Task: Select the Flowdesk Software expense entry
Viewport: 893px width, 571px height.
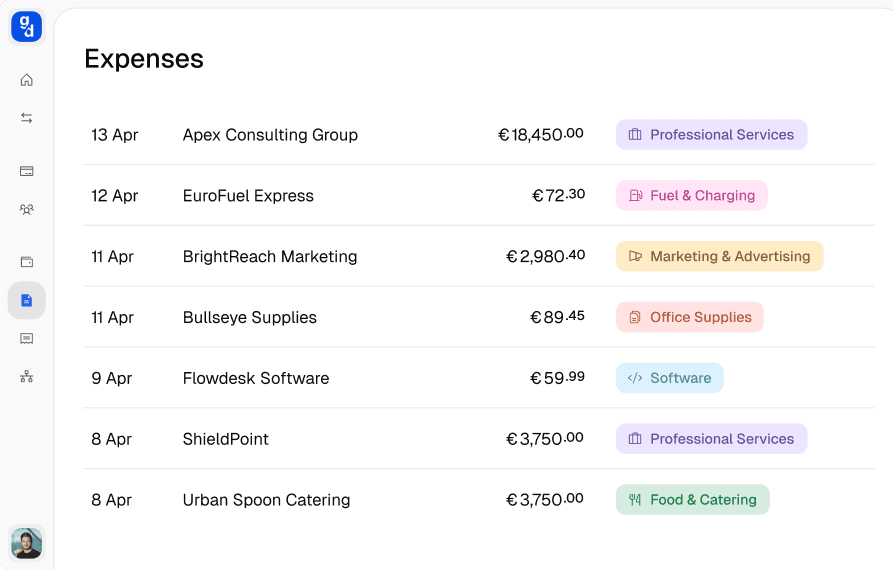Action: (x=256, y=378)
